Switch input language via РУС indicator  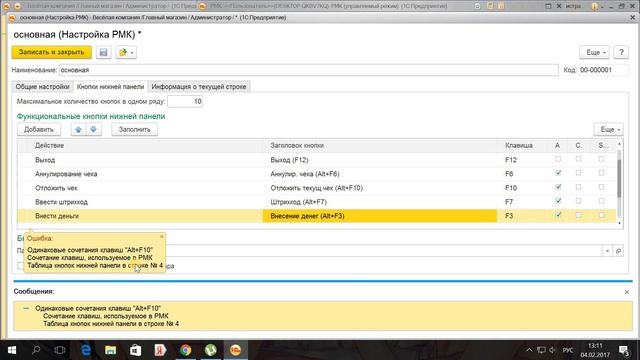(568, 350)
